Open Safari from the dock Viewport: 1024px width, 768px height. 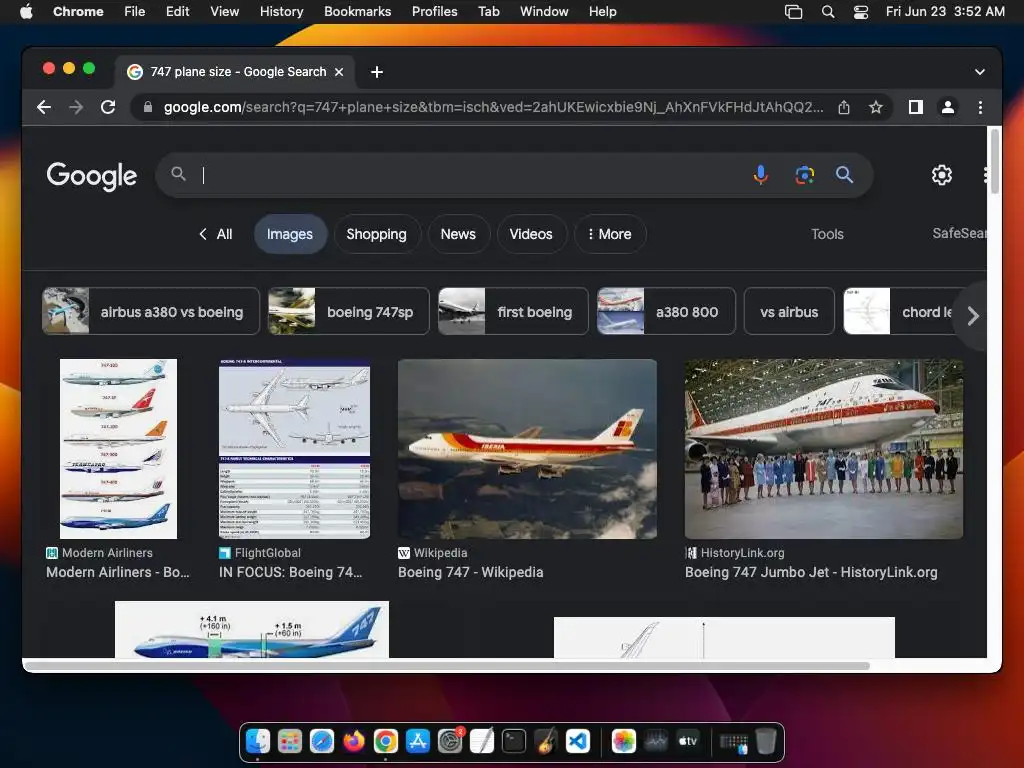pyautogui.click(x=321, y=741)
